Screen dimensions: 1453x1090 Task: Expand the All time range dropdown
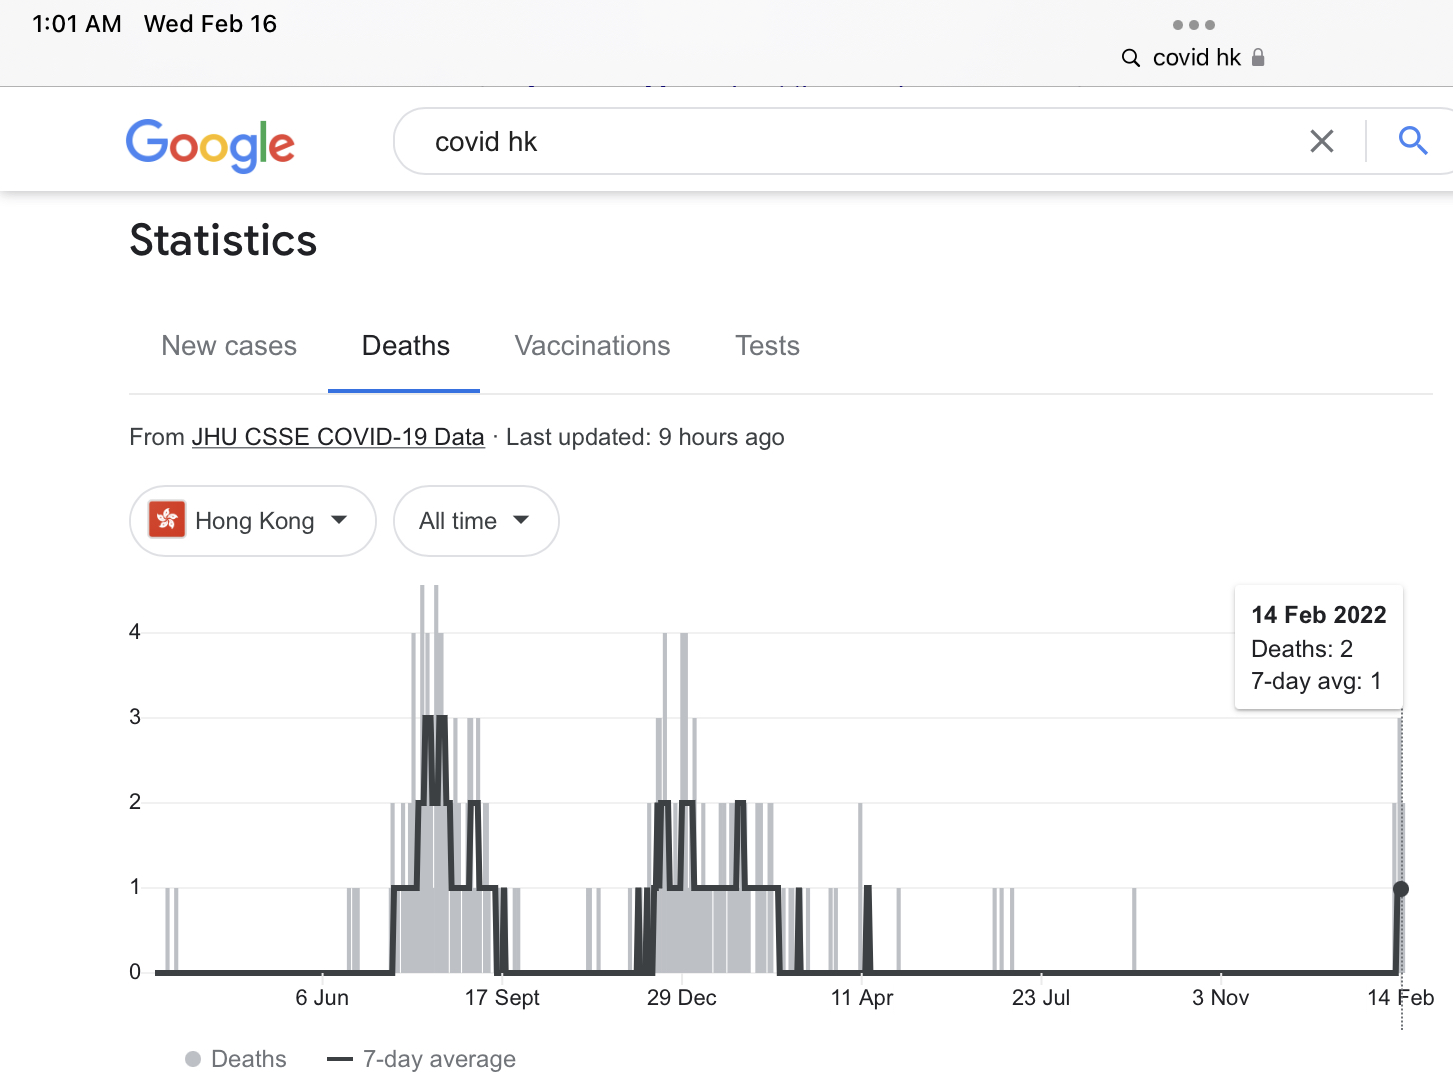(x=475, y=521)
